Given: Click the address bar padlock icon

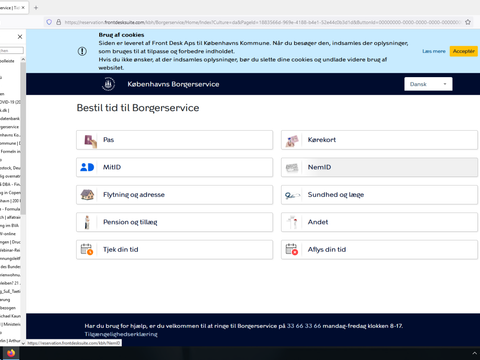Looking at the screenshot, I should tap(59, 22).
